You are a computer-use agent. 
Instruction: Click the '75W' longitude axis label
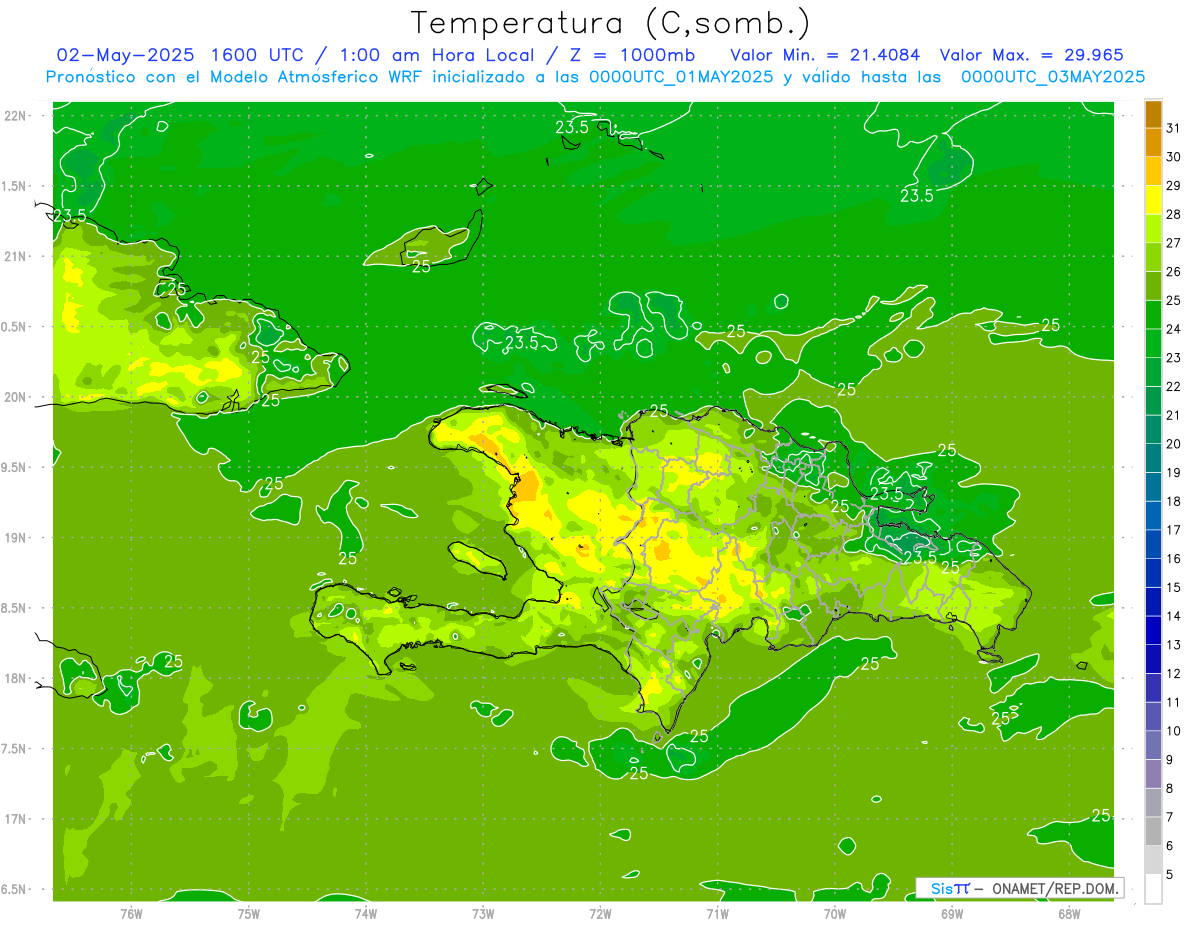tap(249, 913)
